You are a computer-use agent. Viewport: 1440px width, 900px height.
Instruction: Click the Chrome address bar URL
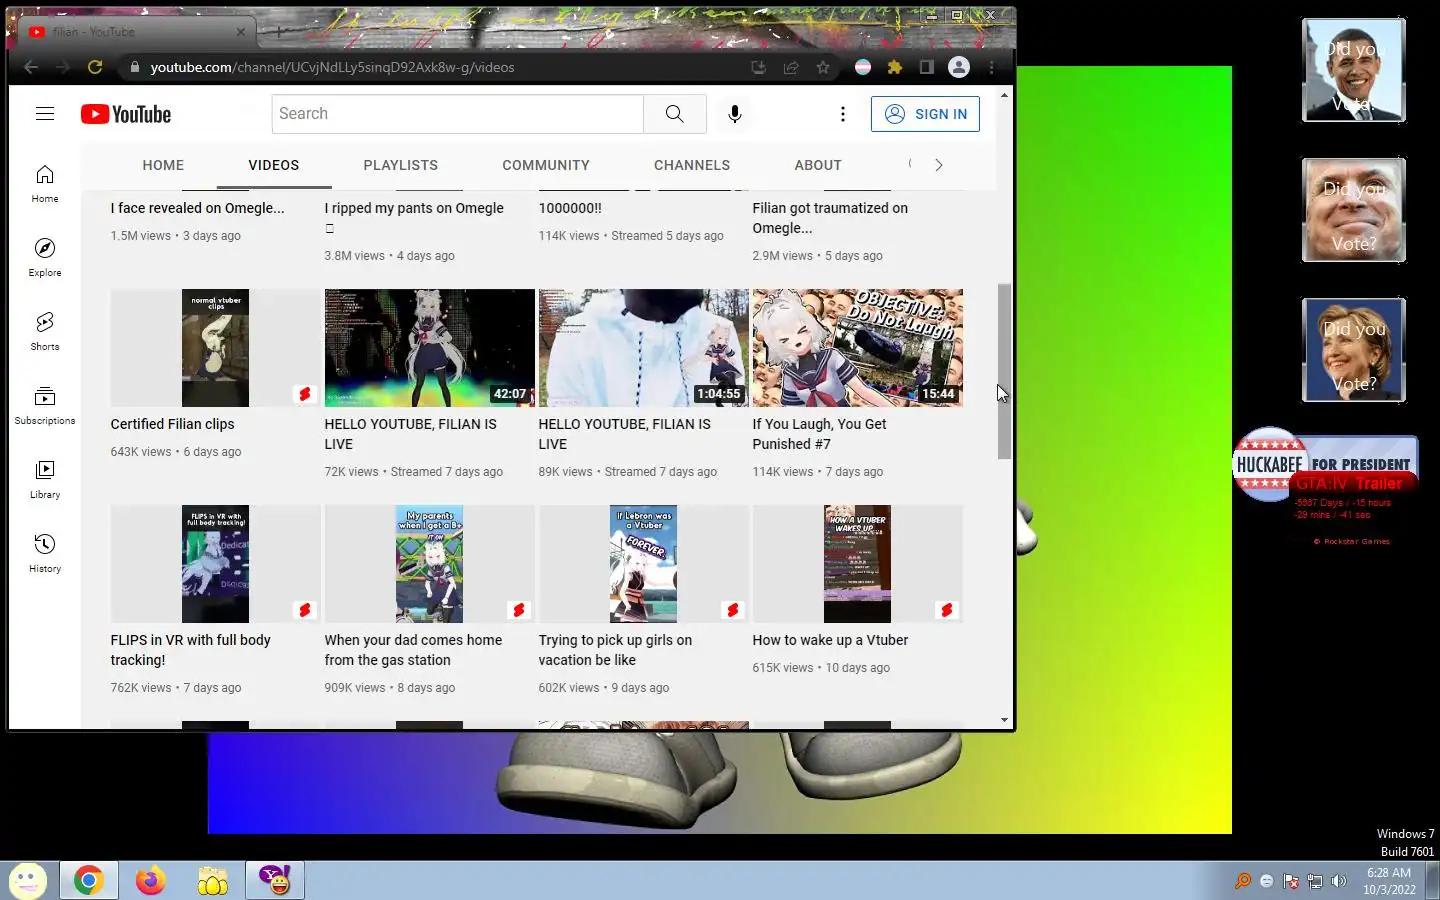332,67
